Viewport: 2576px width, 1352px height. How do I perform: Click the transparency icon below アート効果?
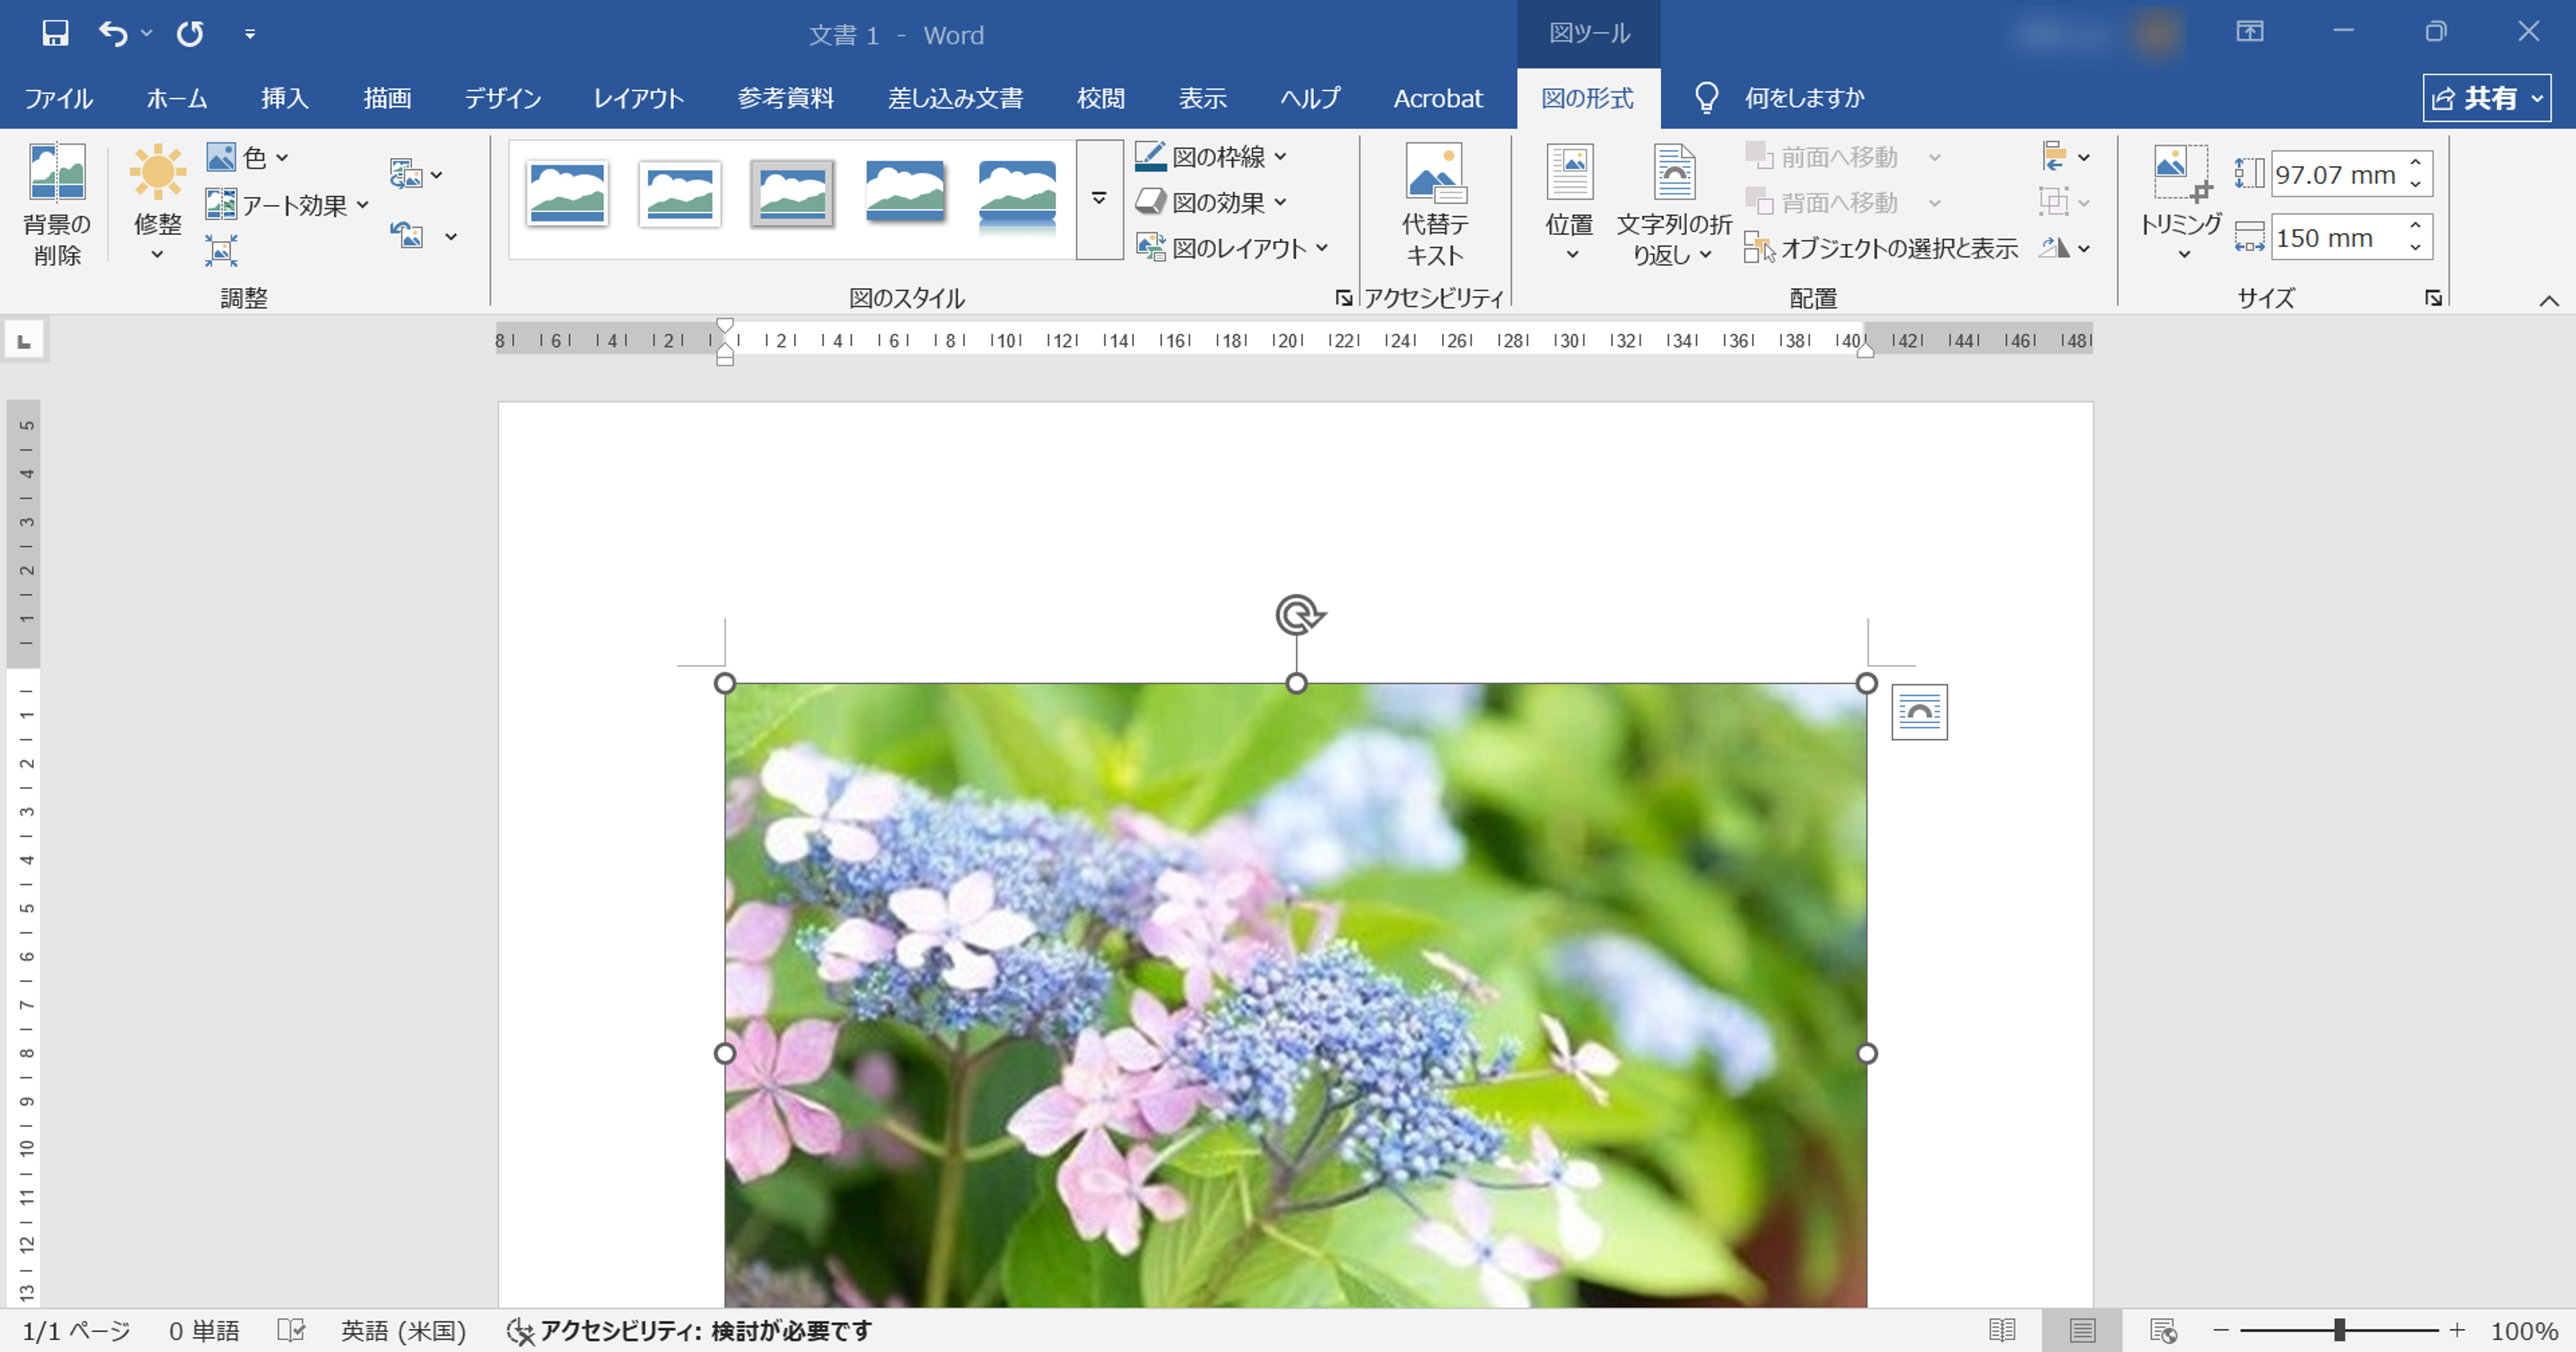(221, 250)
